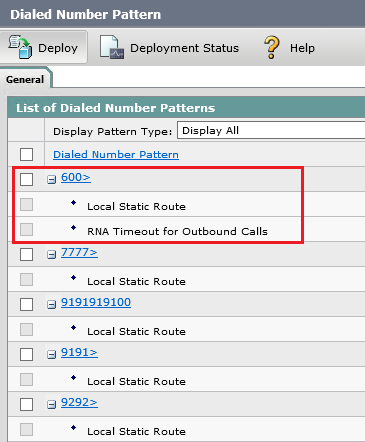Click the List of Dialed Number Patterns header
This screenshot has width=365, height=442.
[x=116, y=108]
